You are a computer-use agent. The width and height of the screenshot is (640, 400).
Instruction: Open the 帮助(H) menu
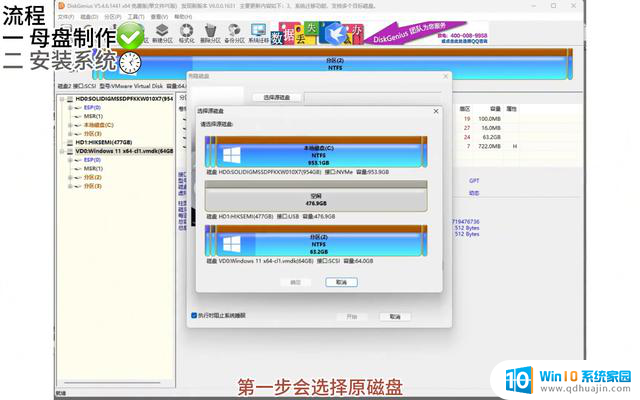tap(183, 17)
